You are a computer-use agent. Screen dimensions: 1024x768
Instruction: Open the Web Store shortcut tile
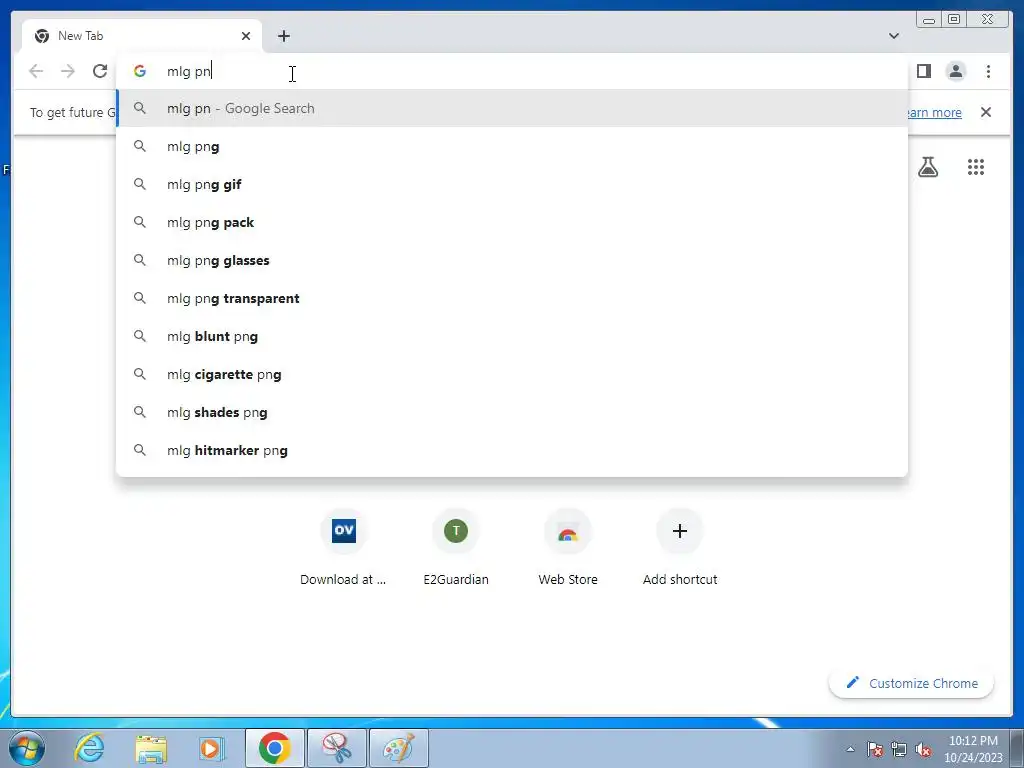[x=568, y=547]
